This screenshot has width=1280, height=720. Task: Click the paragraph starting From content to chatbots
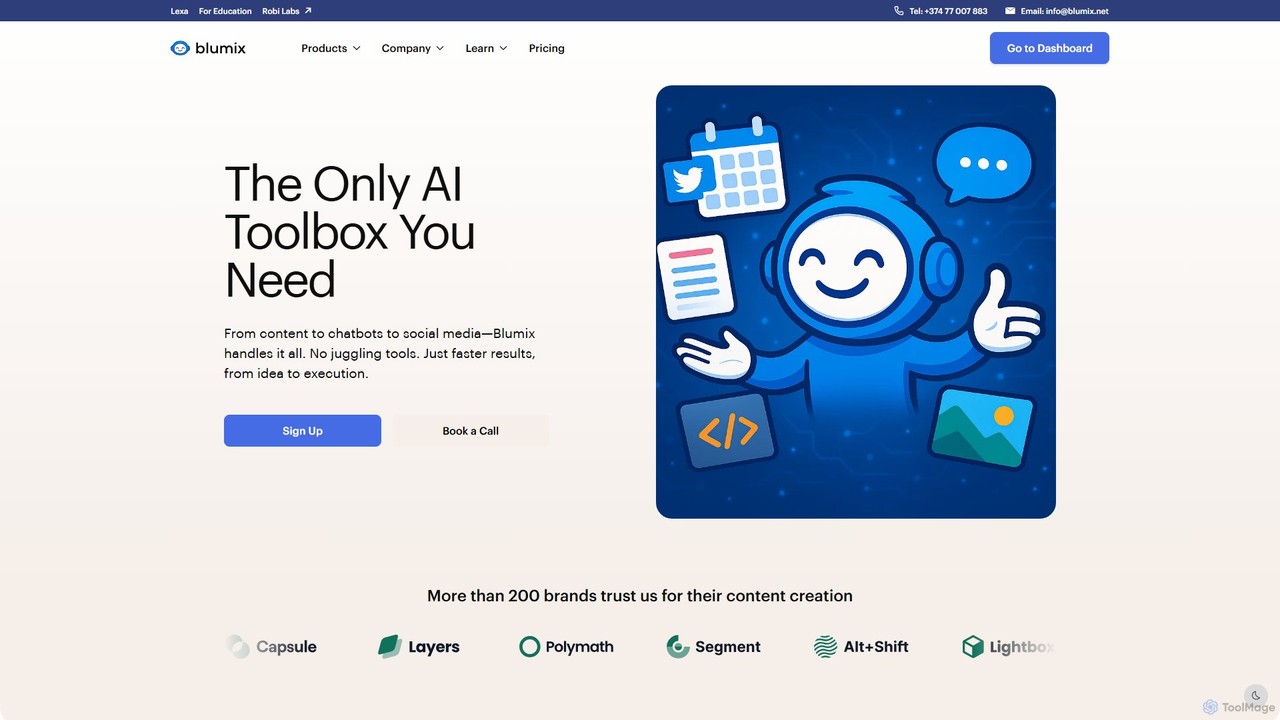[x=380, y=354]
